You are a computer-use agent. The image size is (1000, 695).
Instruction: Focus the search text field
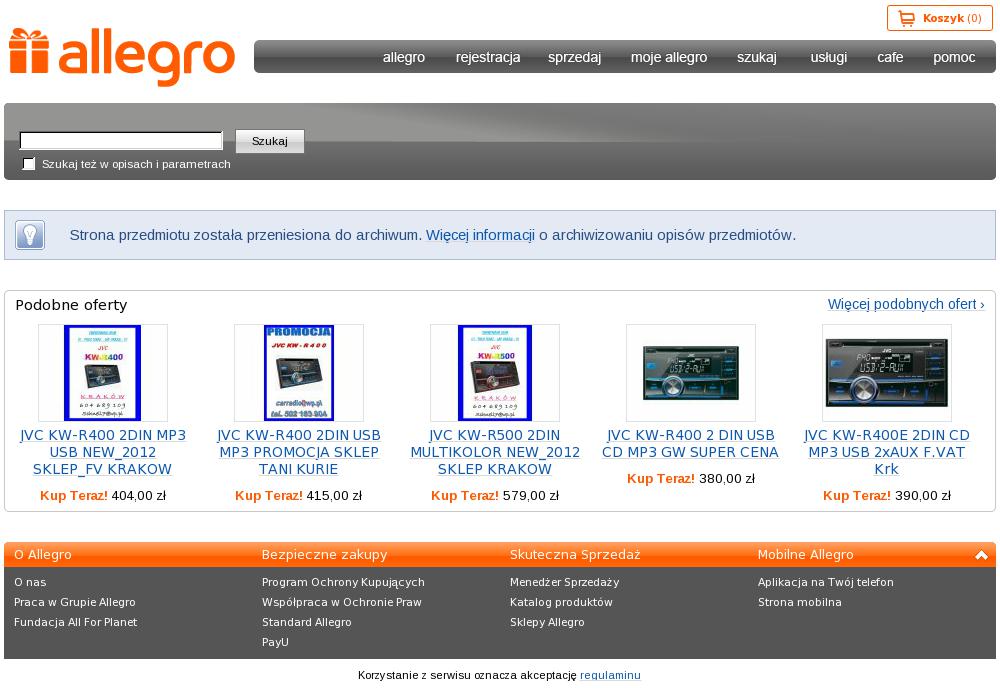(121, 141)
